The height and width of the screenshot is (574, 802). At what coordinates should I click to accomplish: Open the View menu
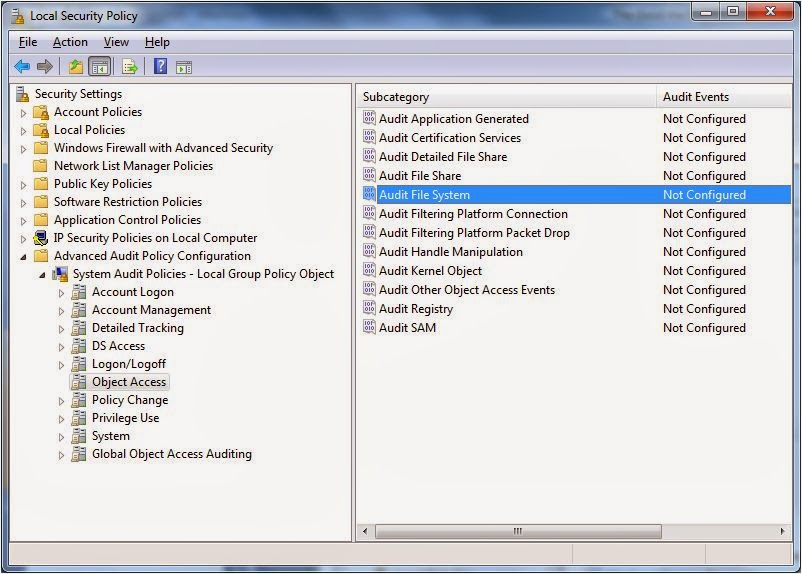coord(116,42)
